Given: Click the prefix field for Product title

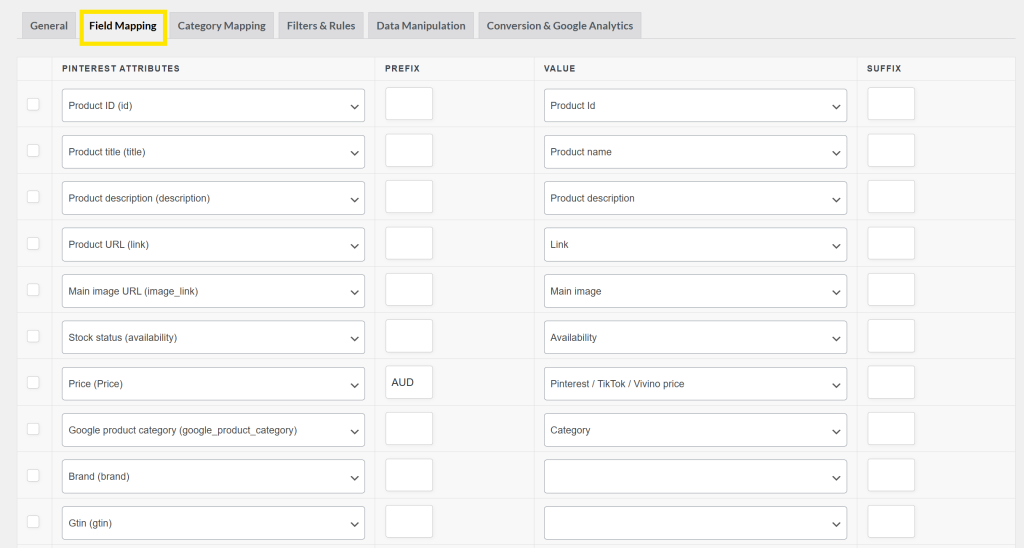Looking at the screenshot, I should click(x=409, y=151).
